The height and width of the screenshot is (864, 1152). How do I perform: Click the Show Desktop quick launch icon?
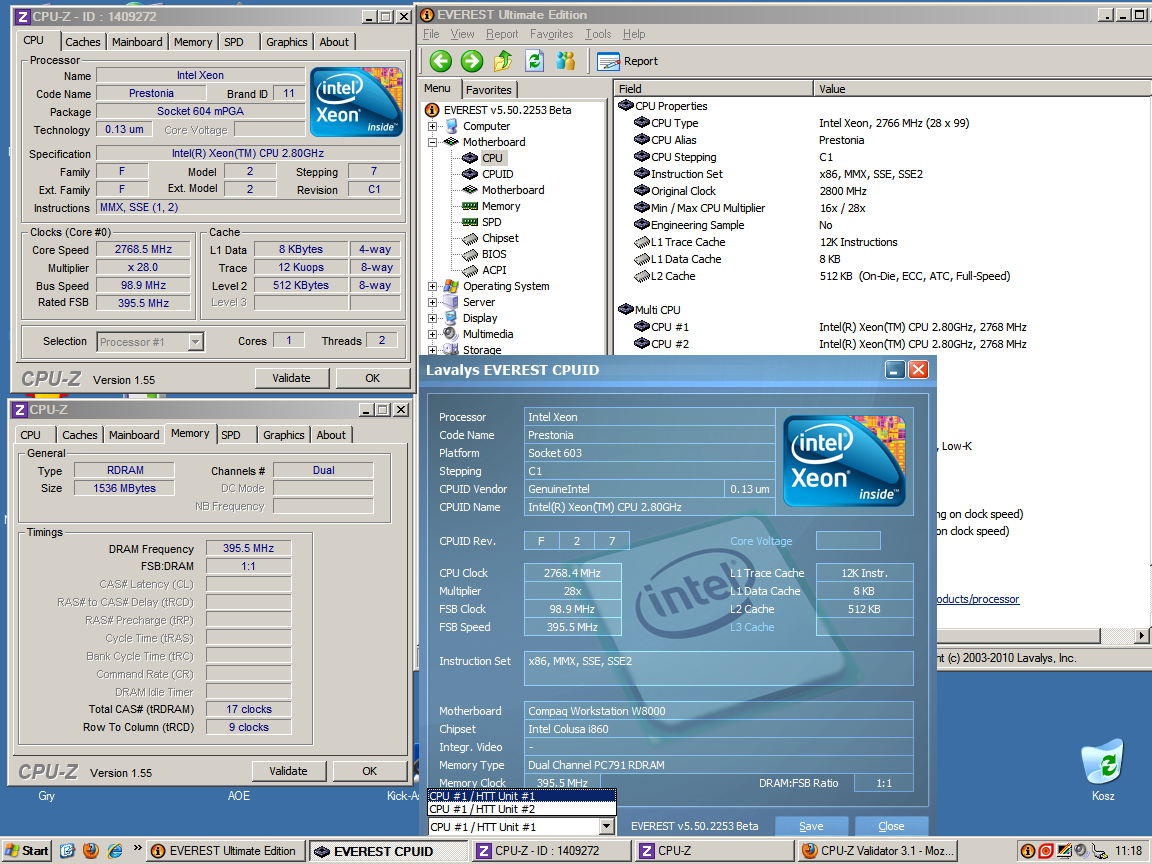coord(68,851)
